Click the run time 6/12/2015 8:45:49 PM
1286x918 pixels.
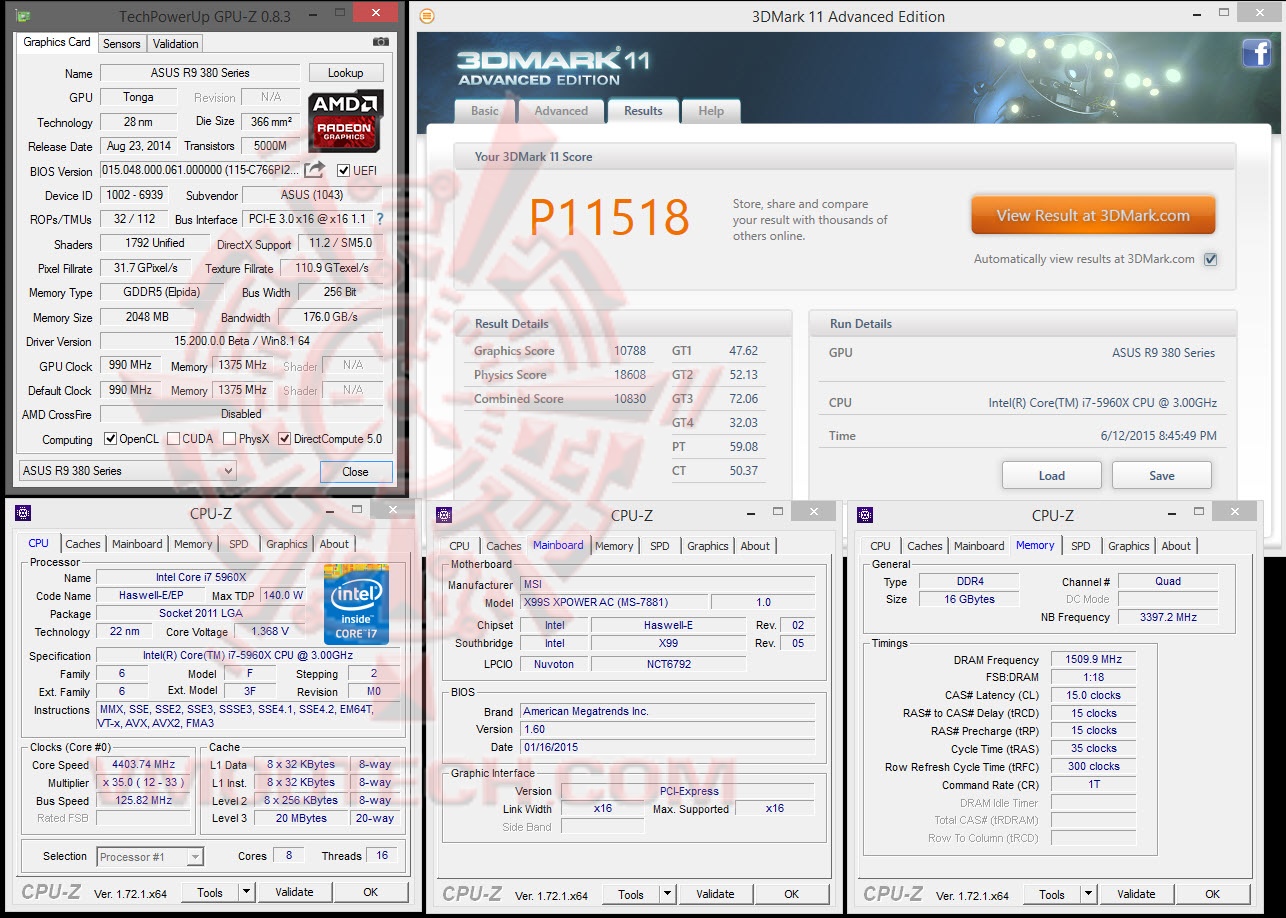(x=1159, y=436)
